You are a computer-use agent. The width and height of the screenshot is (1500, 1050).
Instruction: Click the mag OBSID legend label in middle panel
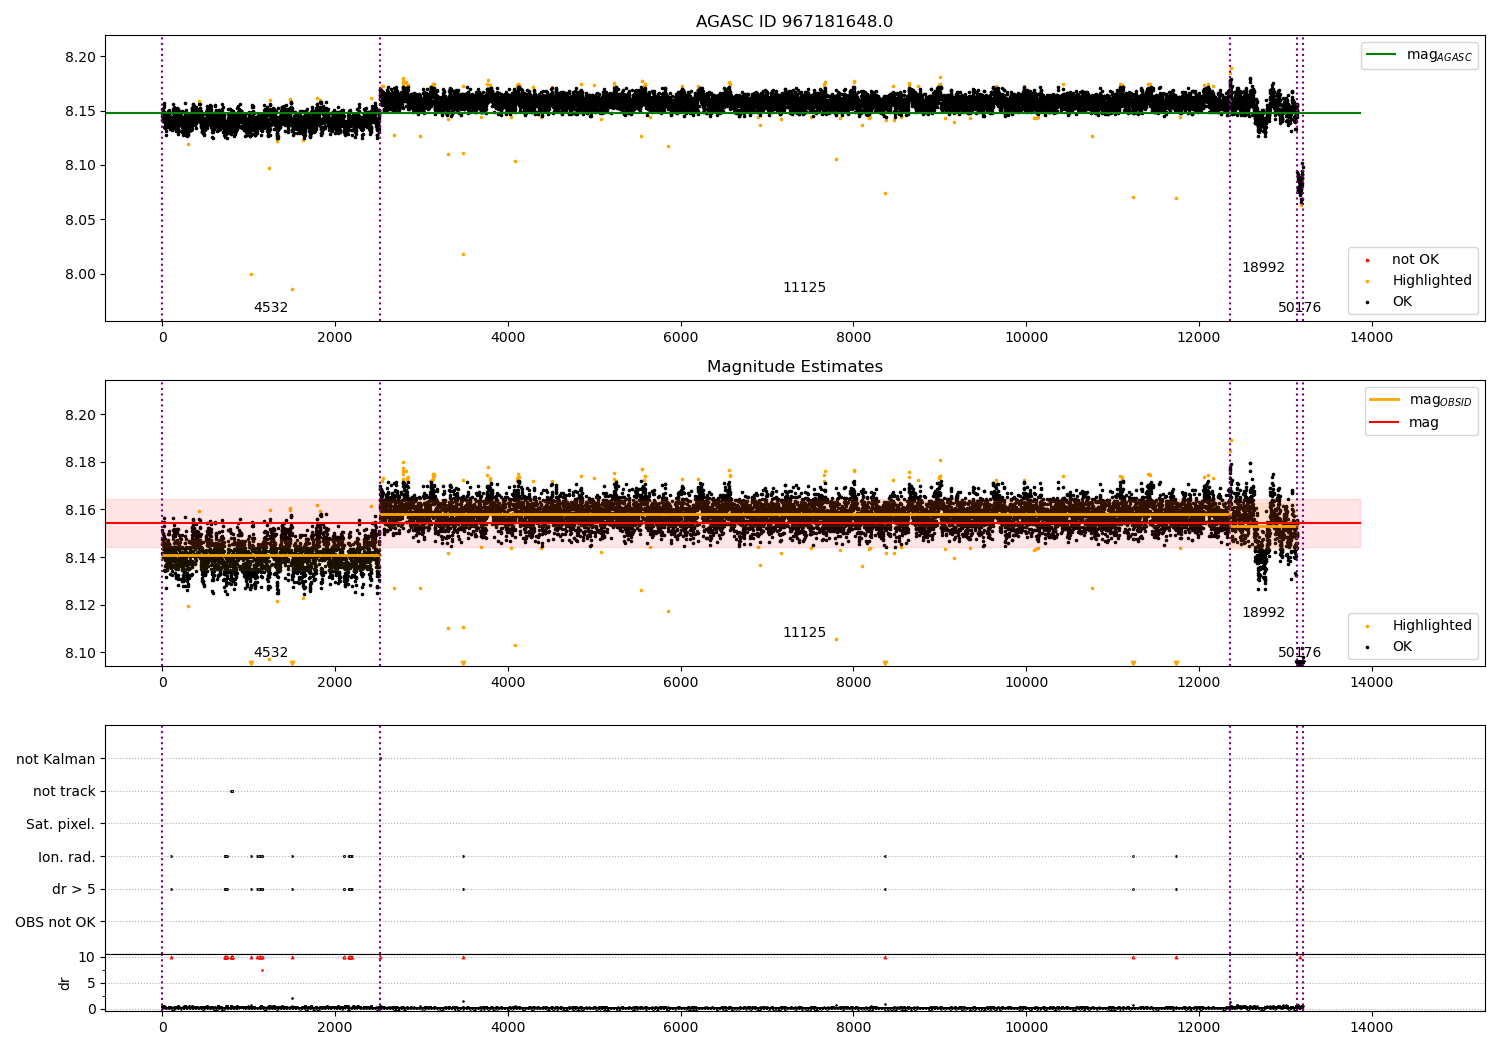coord(1440,400)
